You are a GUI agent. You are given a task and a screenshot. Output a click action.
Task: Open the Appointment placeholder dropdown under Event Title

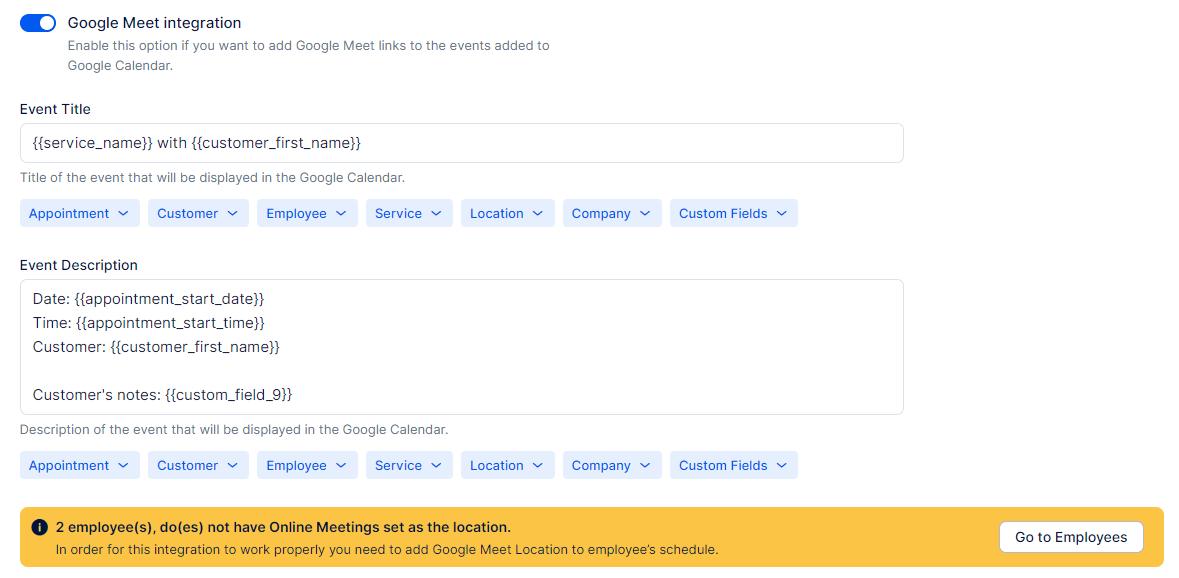[79, 213]
